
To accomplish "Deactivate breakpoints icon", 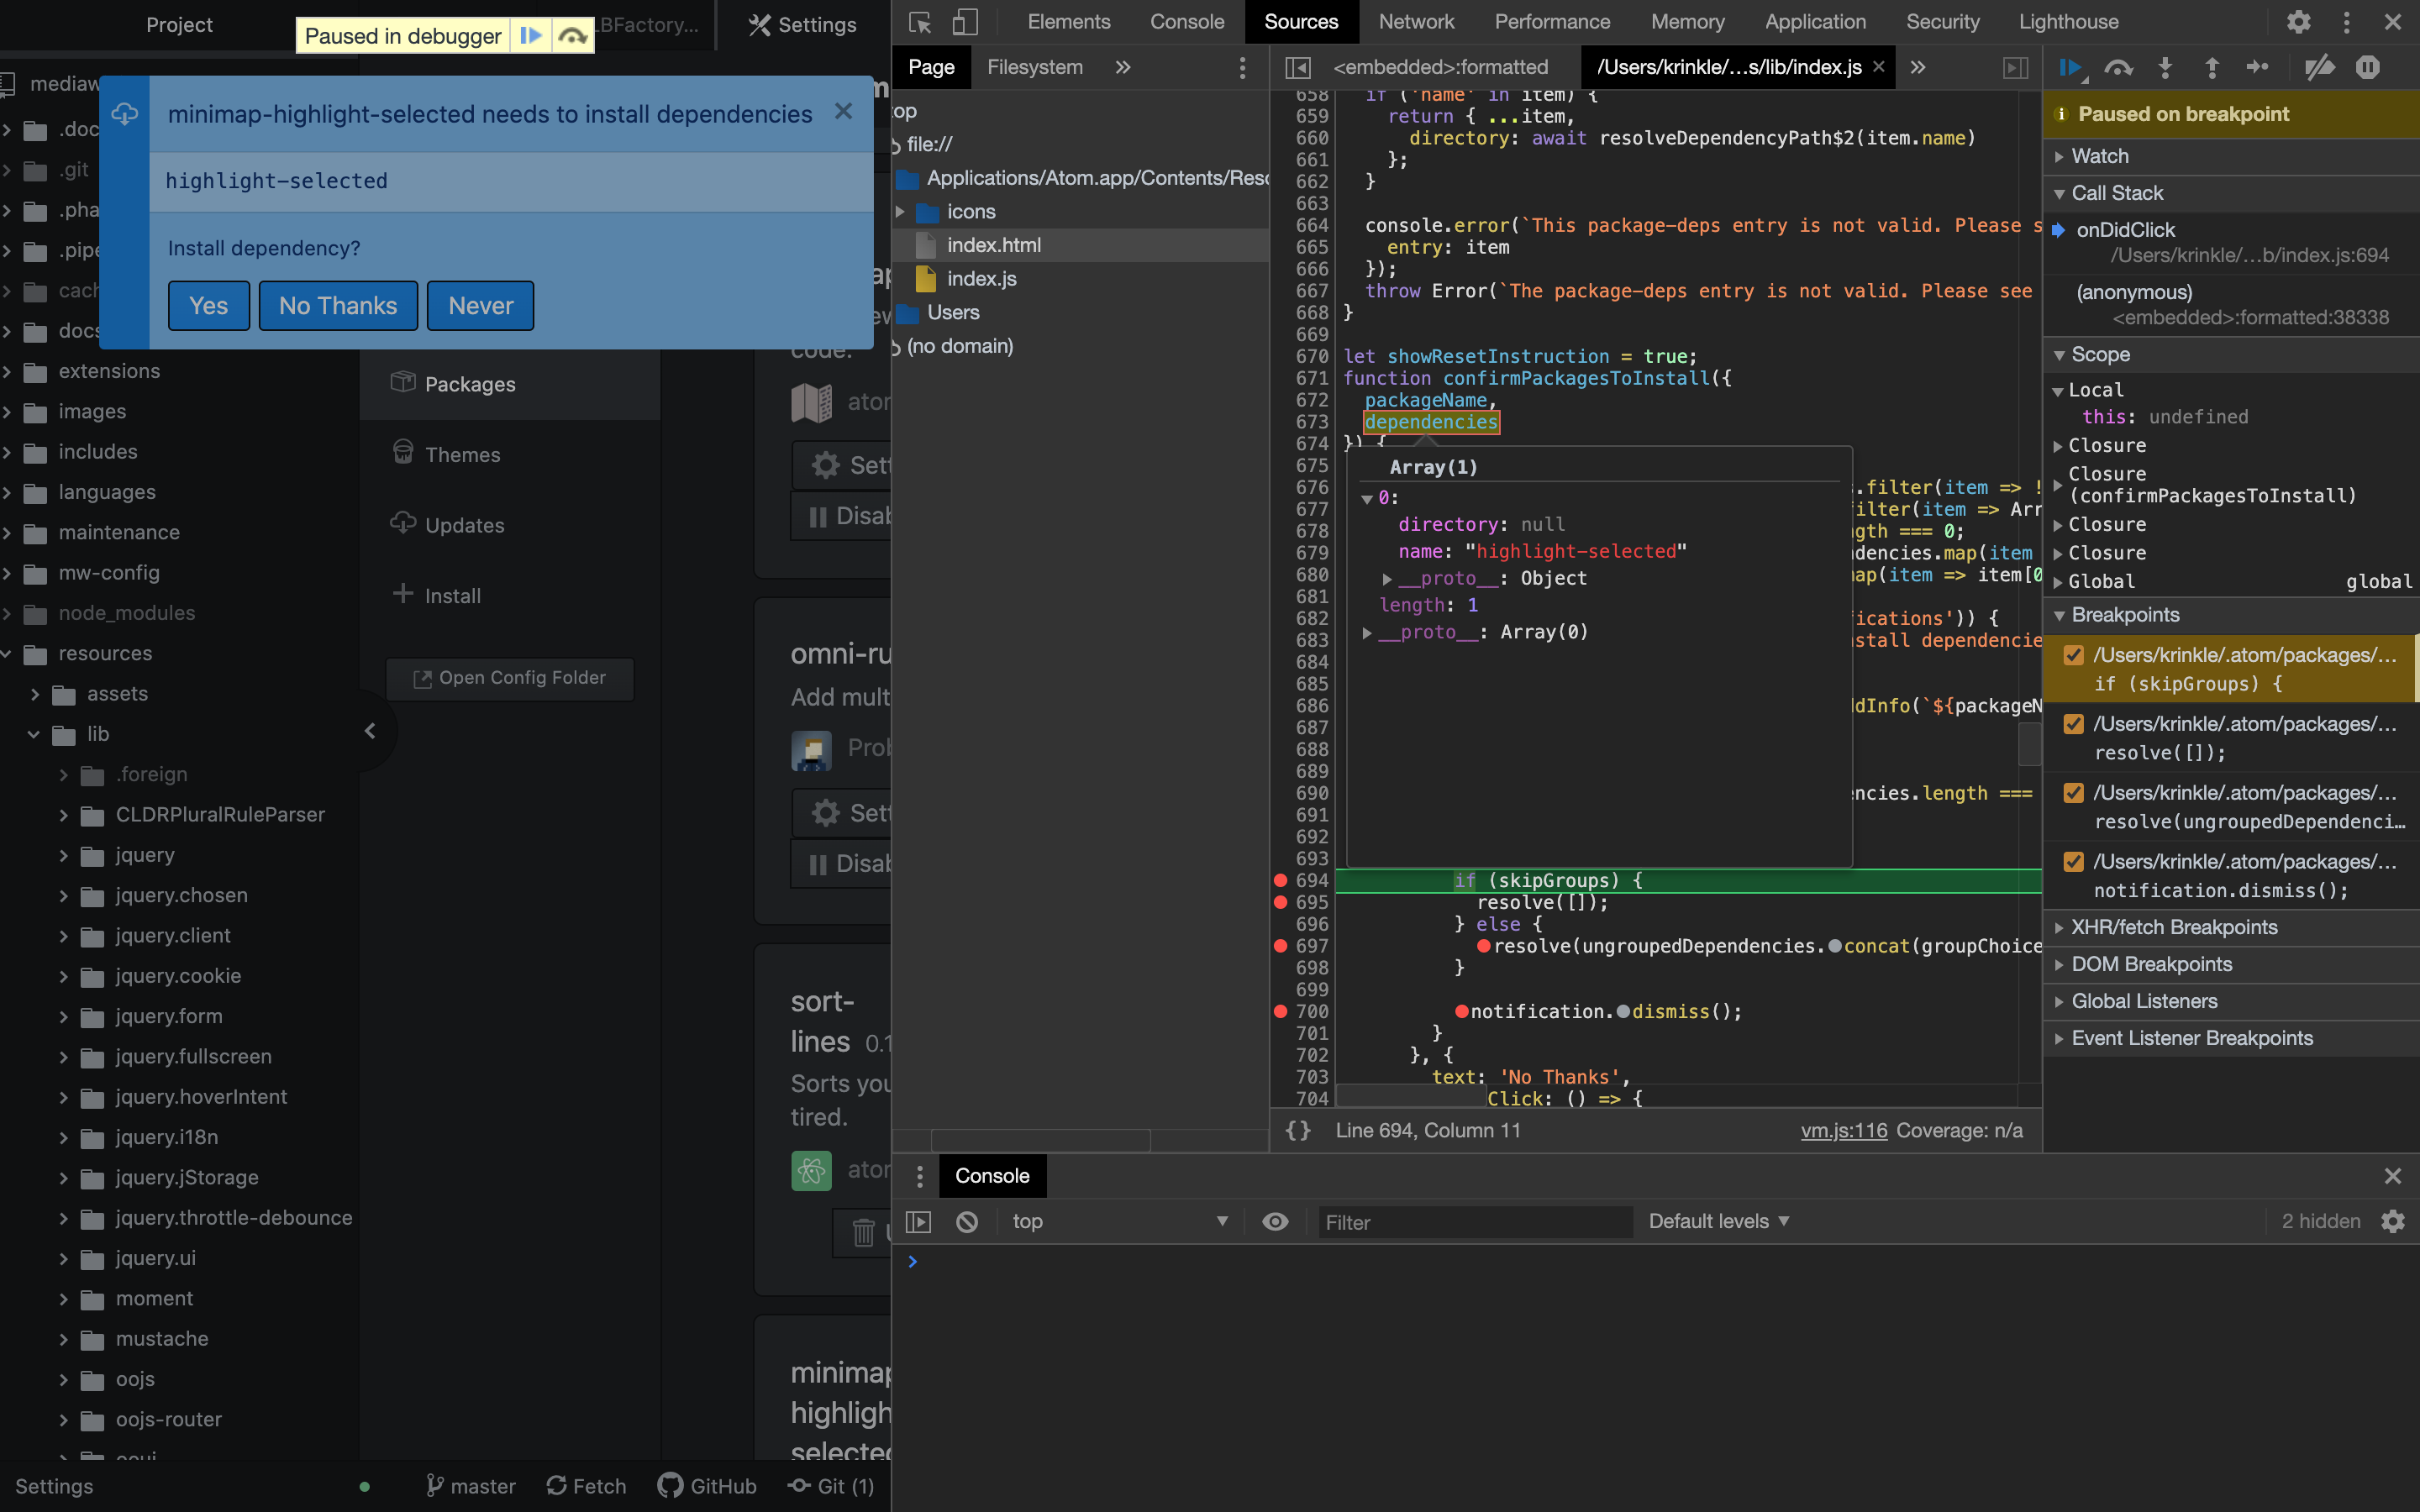I will [x=2319, y=68].
